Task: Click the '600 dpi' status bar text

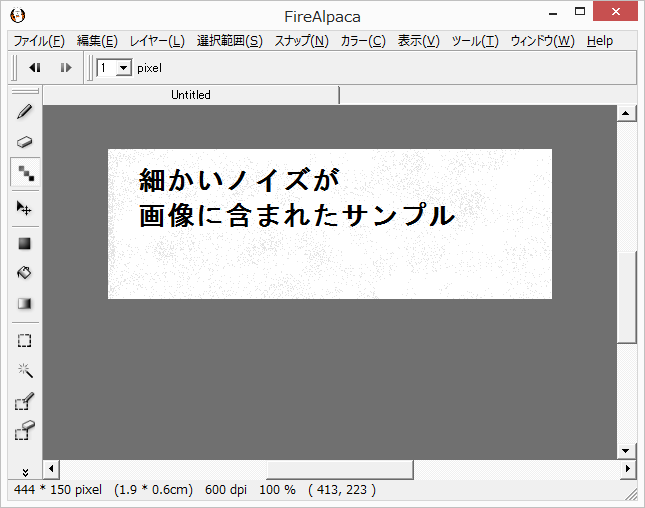Action: pyautogui.click(x=226, y=489)
